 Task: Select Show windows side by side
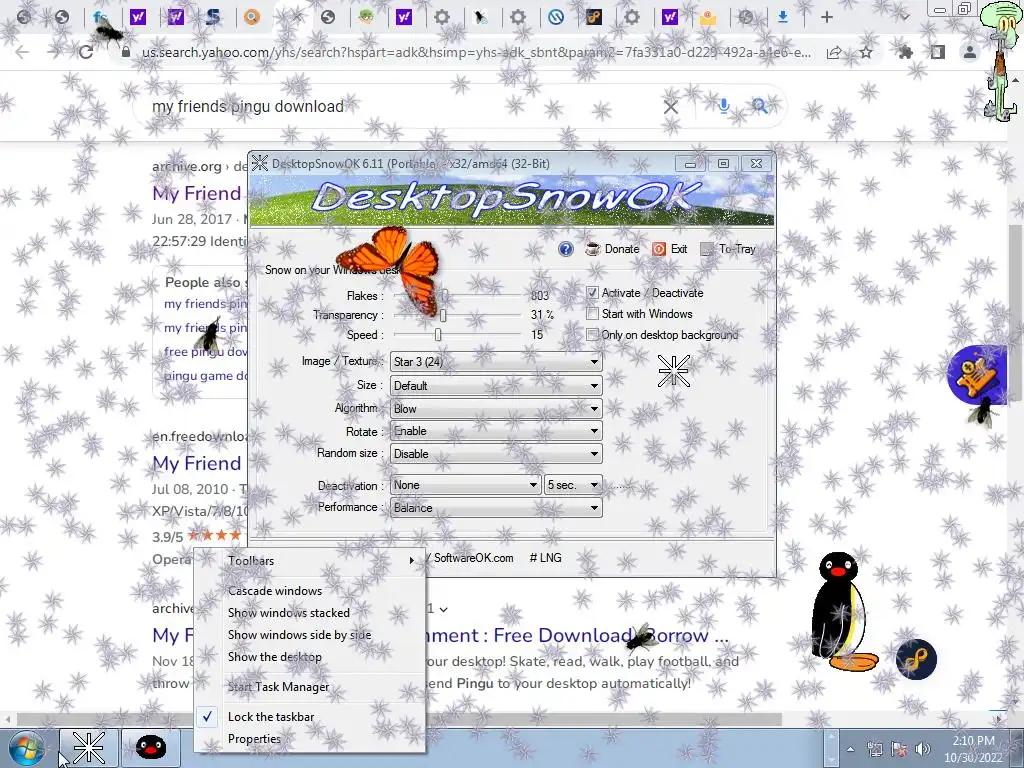tap(310, 635)
